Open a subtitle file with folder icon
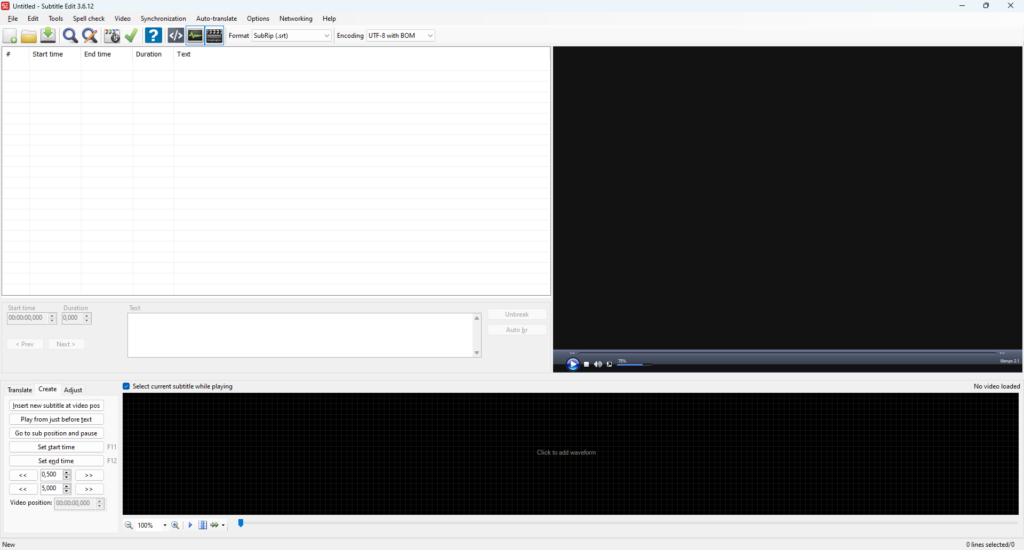 tap(29, 36)
